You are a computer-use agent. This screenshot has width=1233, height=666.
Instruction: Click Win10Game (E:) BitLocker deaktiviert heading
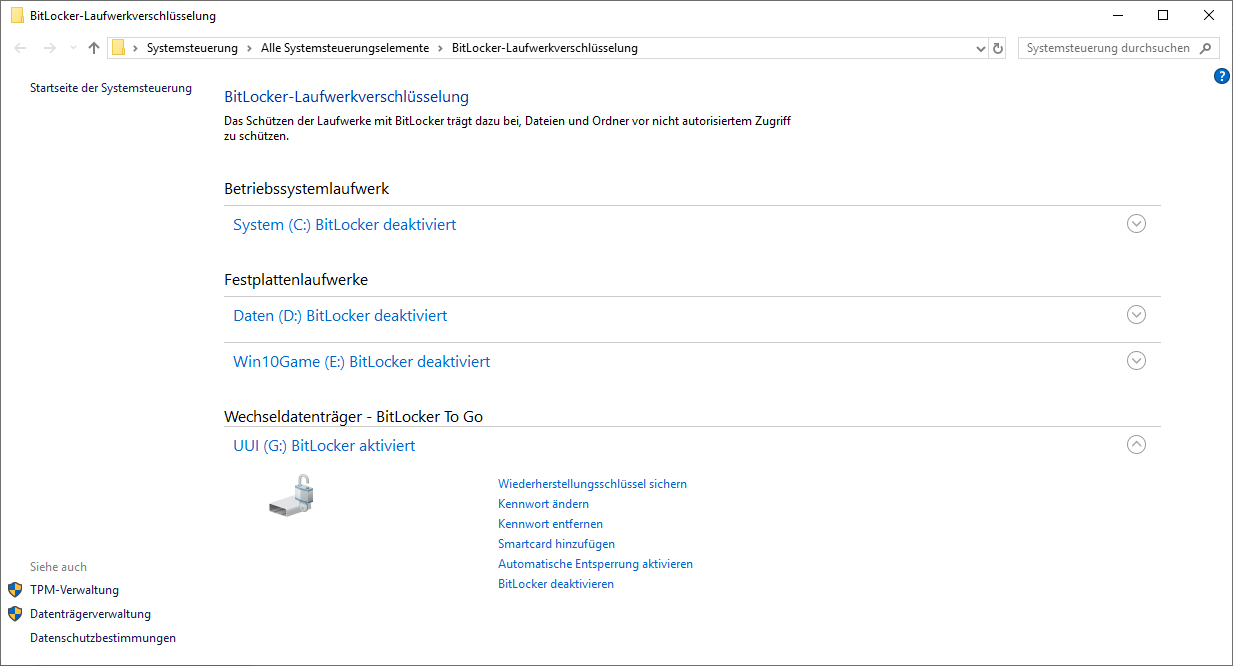click(x=361, y=362)
